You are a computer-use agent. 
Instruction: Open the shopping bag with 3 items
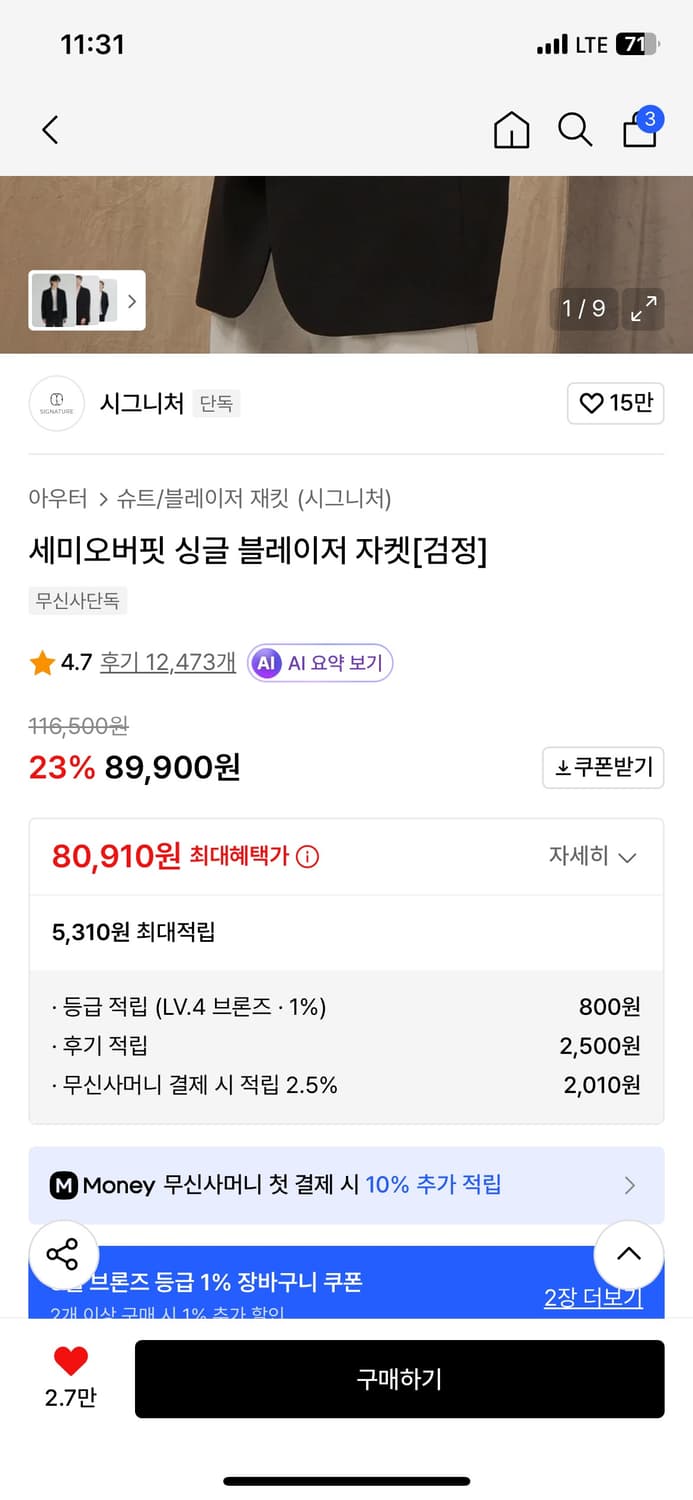[x=639, y=130]
